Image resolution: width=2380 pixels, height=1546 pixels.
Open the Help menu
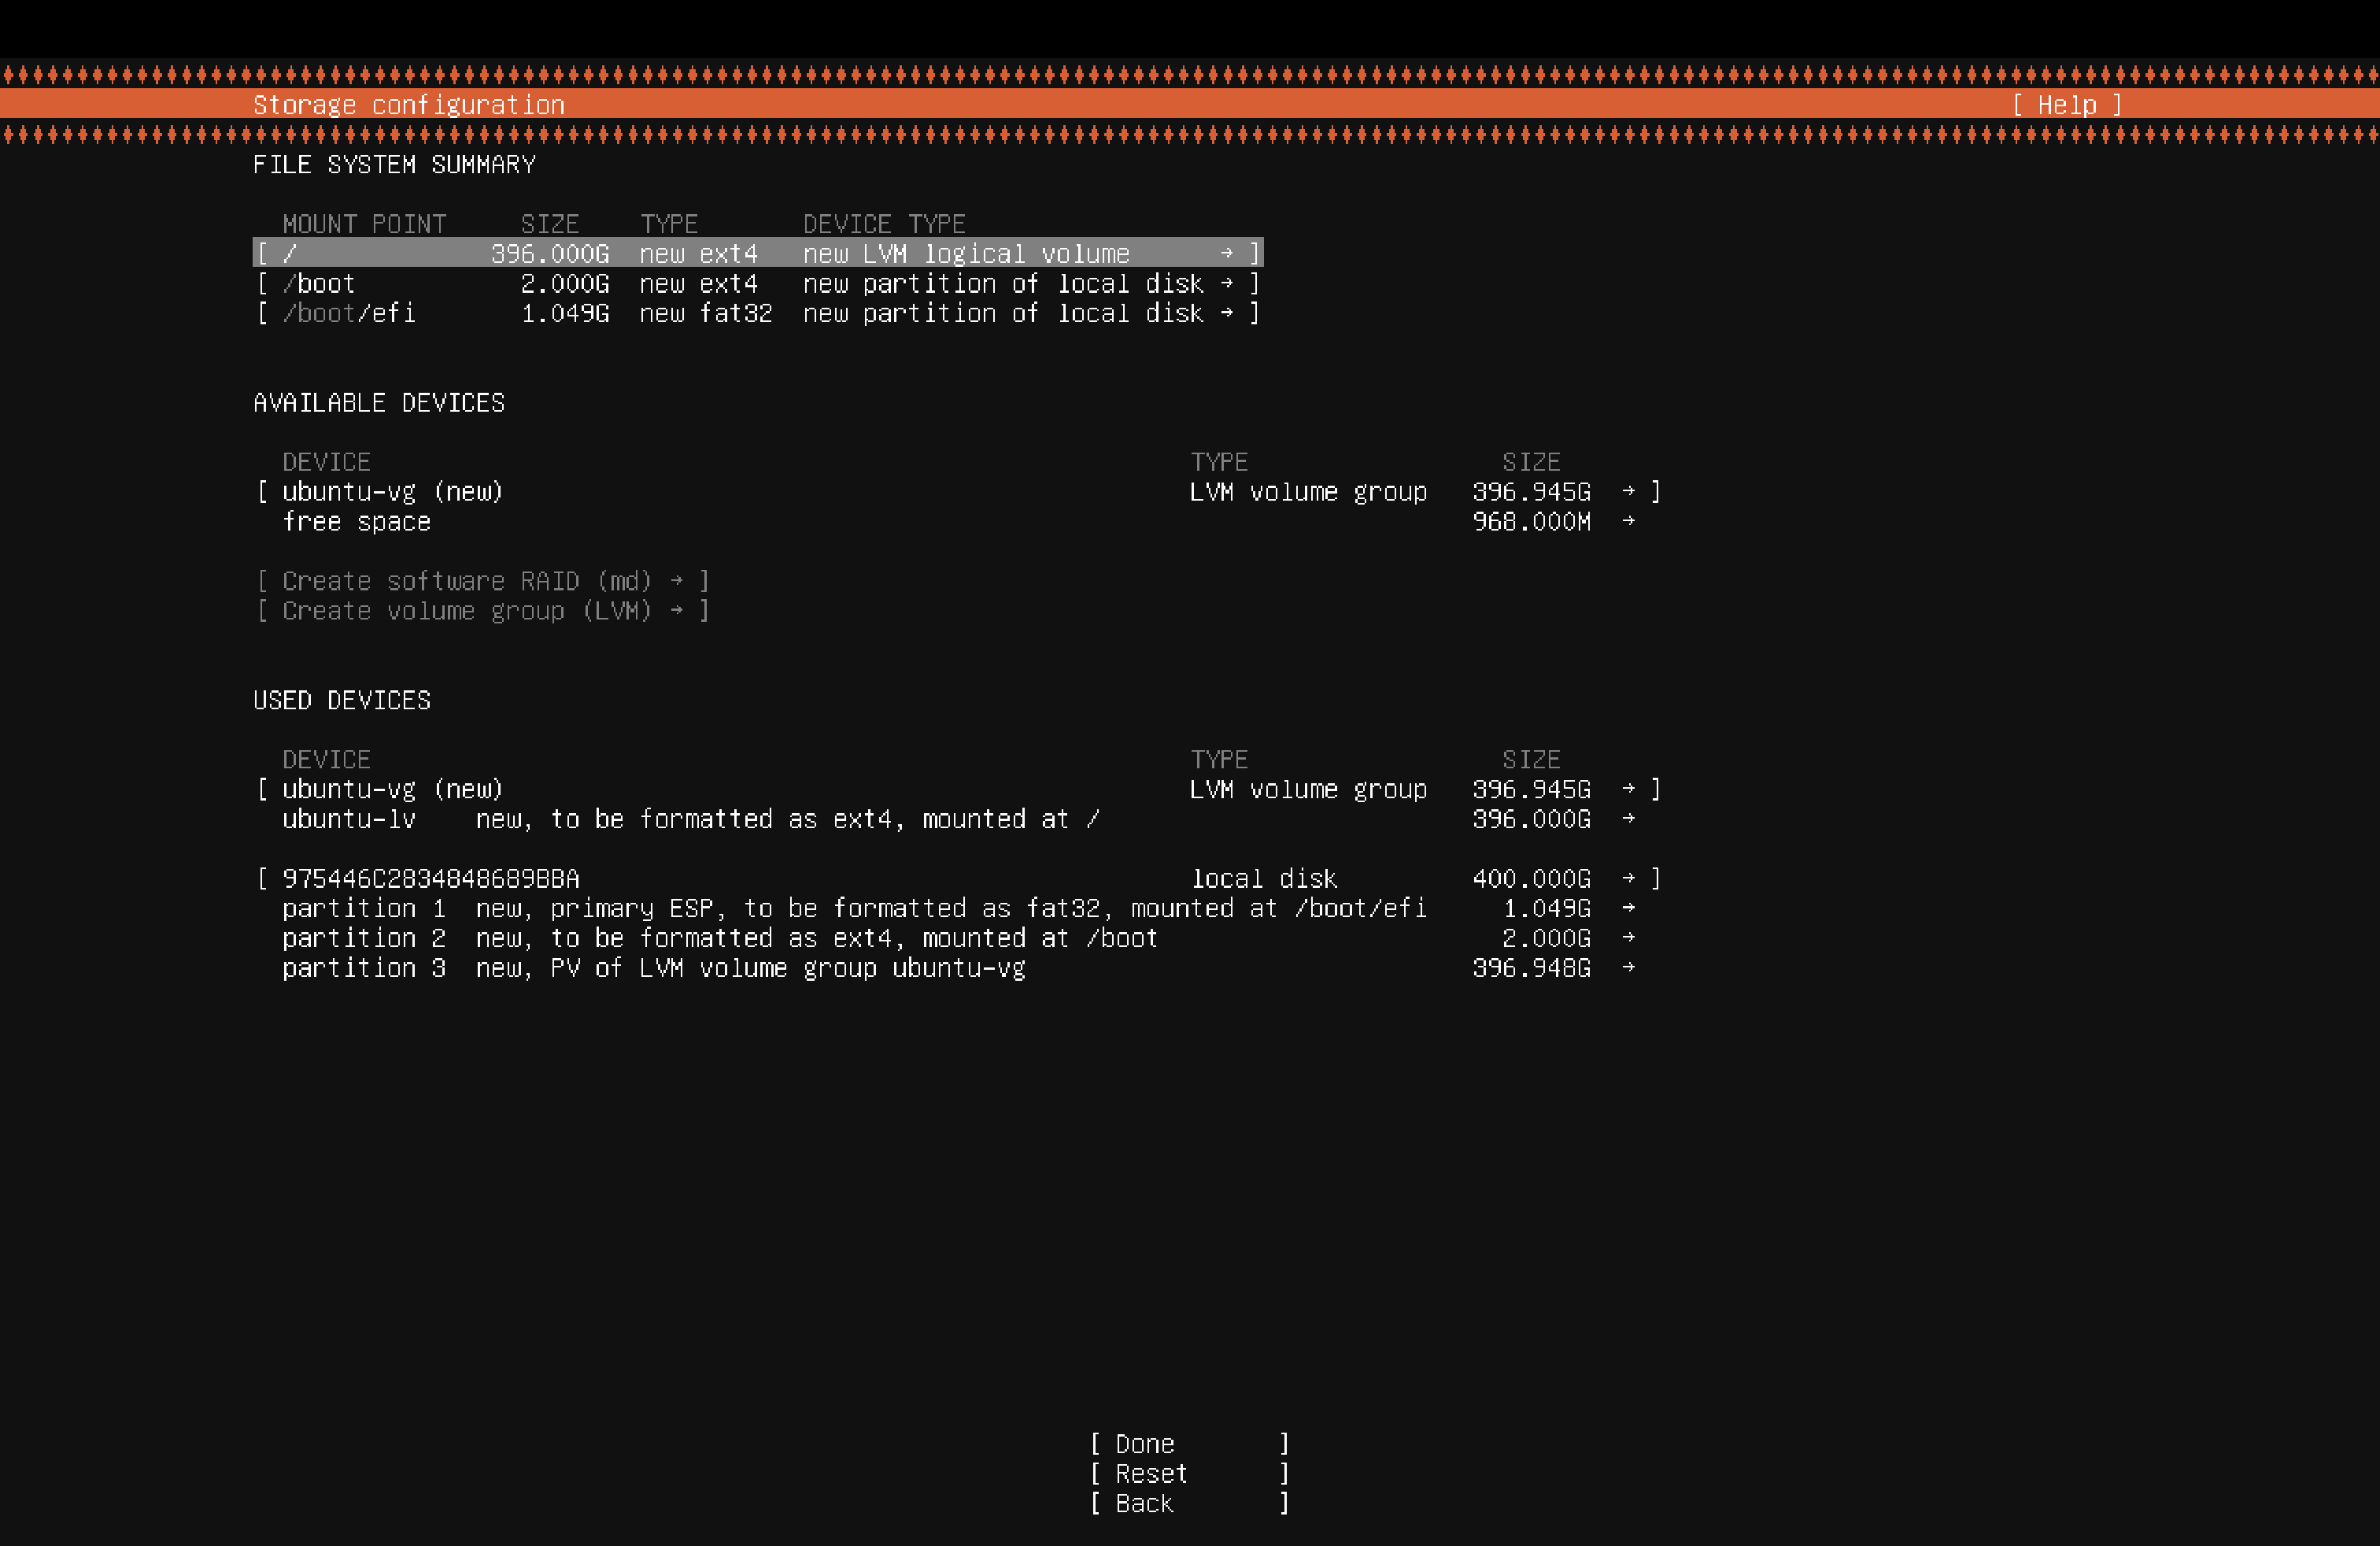point(2066,105)
